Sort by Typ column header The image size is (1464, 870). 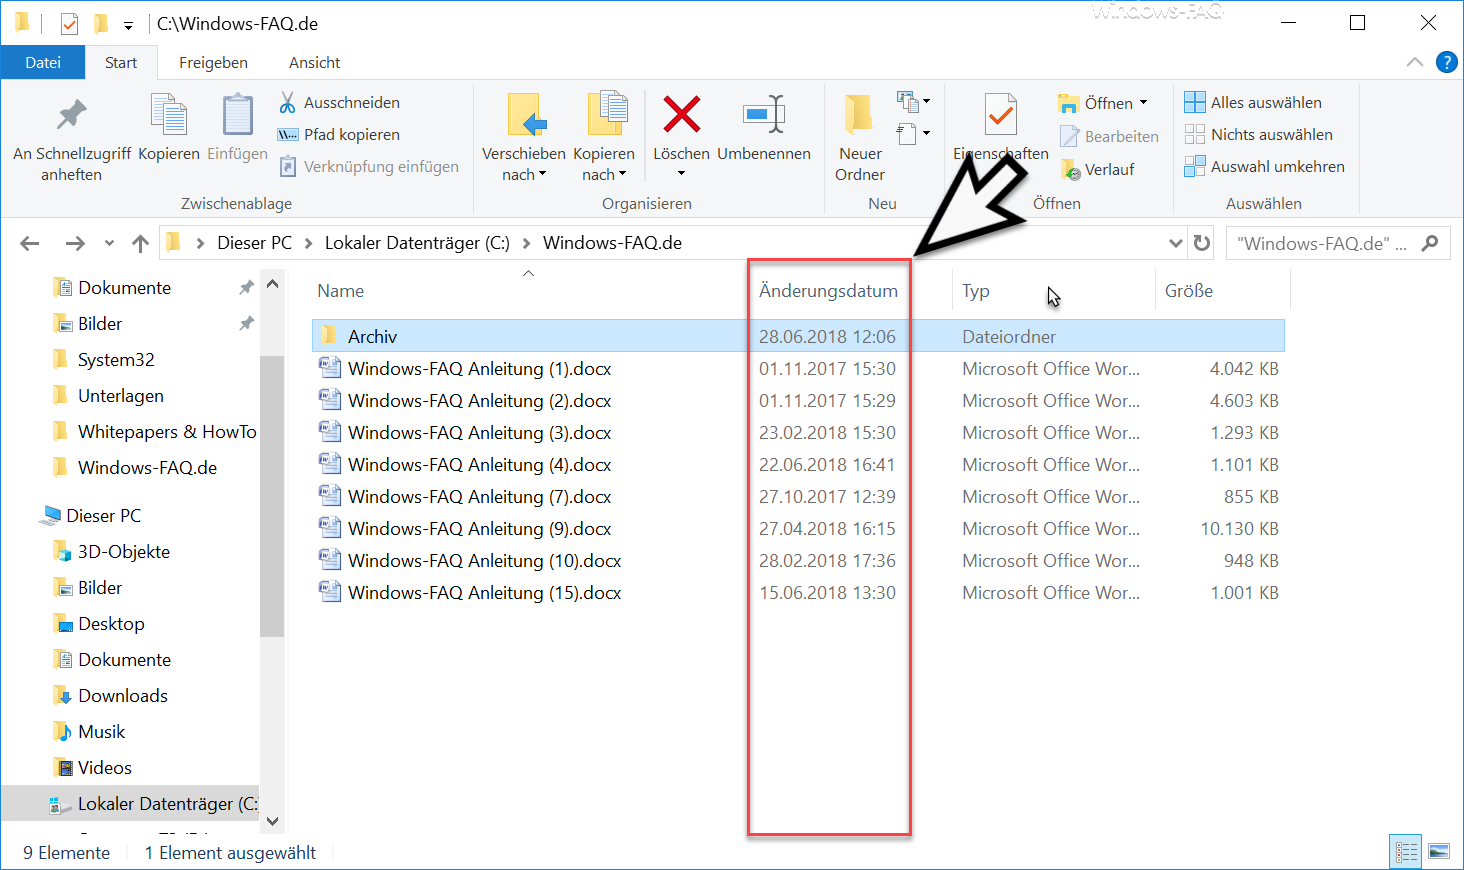point(975,291)
